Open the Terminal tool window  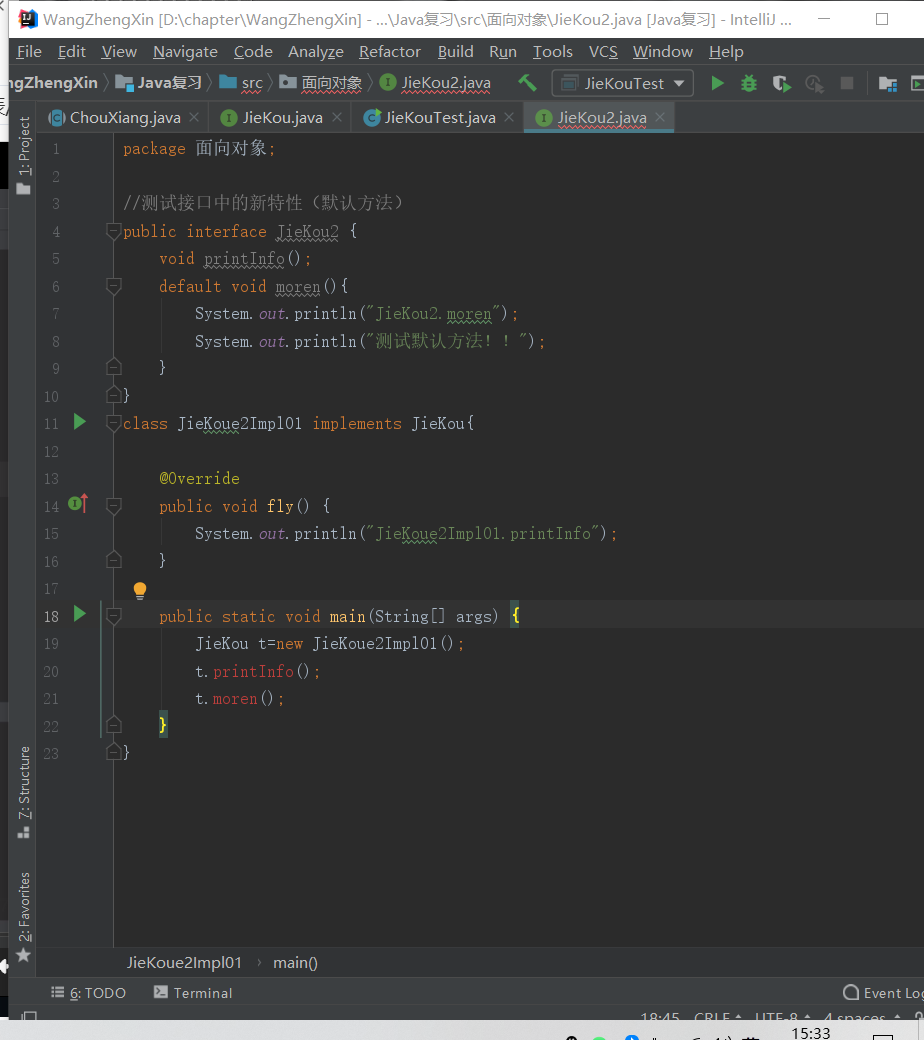coord(193,993)
